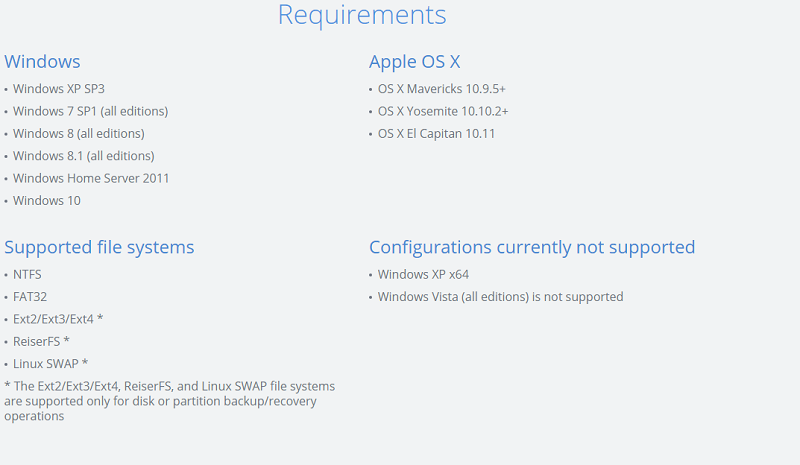Image resolution: width=800 pixels, height=465 pixels.
Task: Select Windows Home Server 2011 entry
Action: (x=91, y=179)
